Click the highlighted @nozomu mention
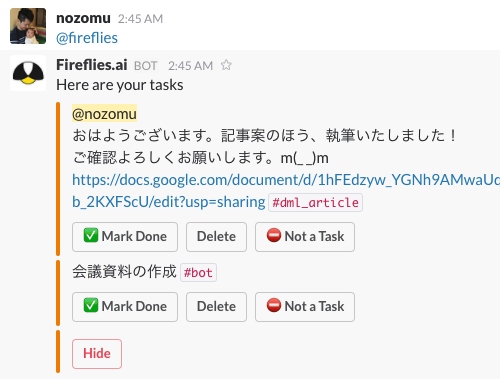This screenshot has height=379, width=500. click(104, 114)
